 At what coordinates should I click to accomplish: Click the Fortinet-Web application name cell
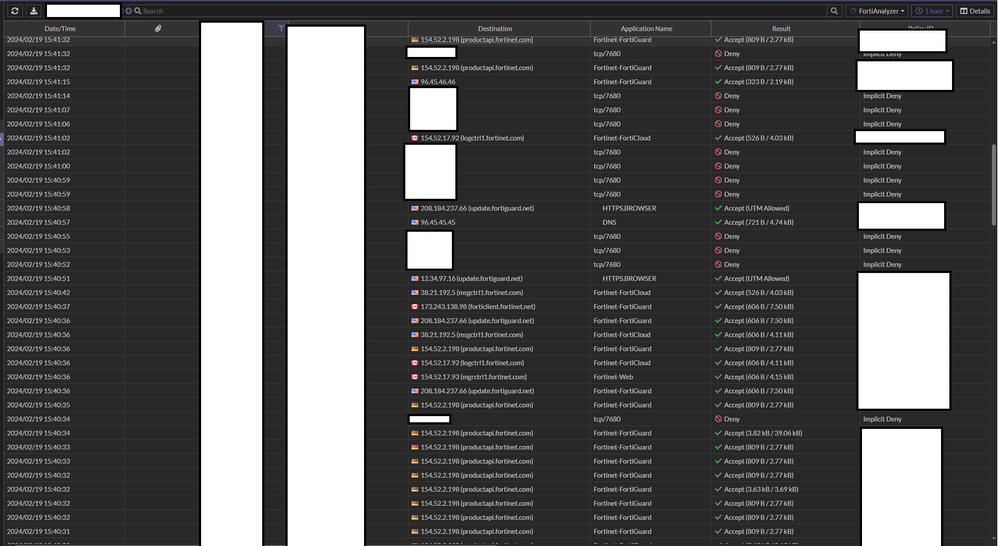coord(613,377)
